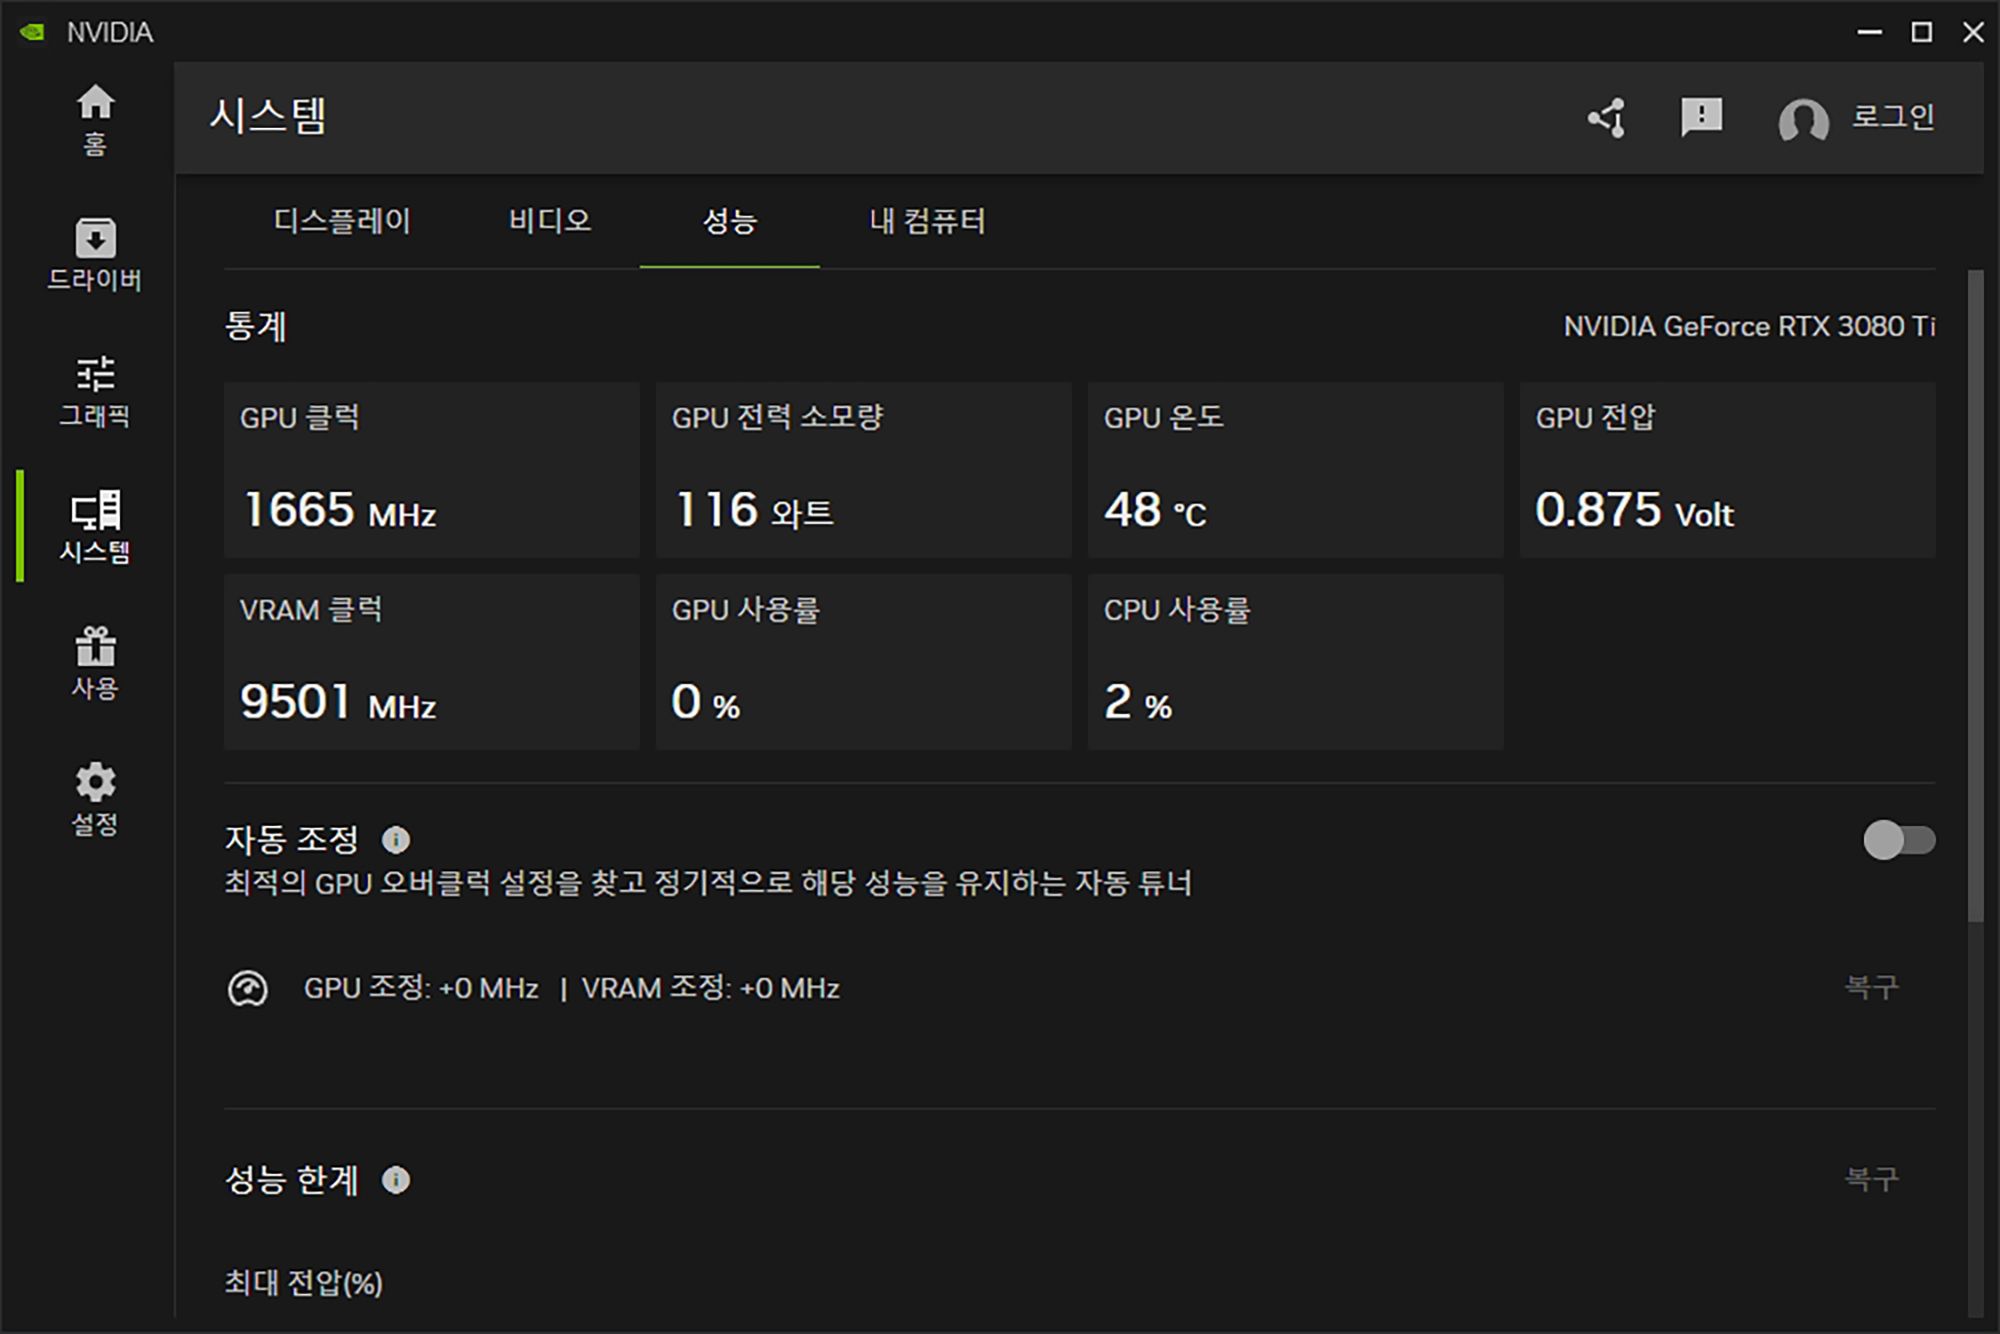Open the Home (홈) sidebar icon

point(95,118)
